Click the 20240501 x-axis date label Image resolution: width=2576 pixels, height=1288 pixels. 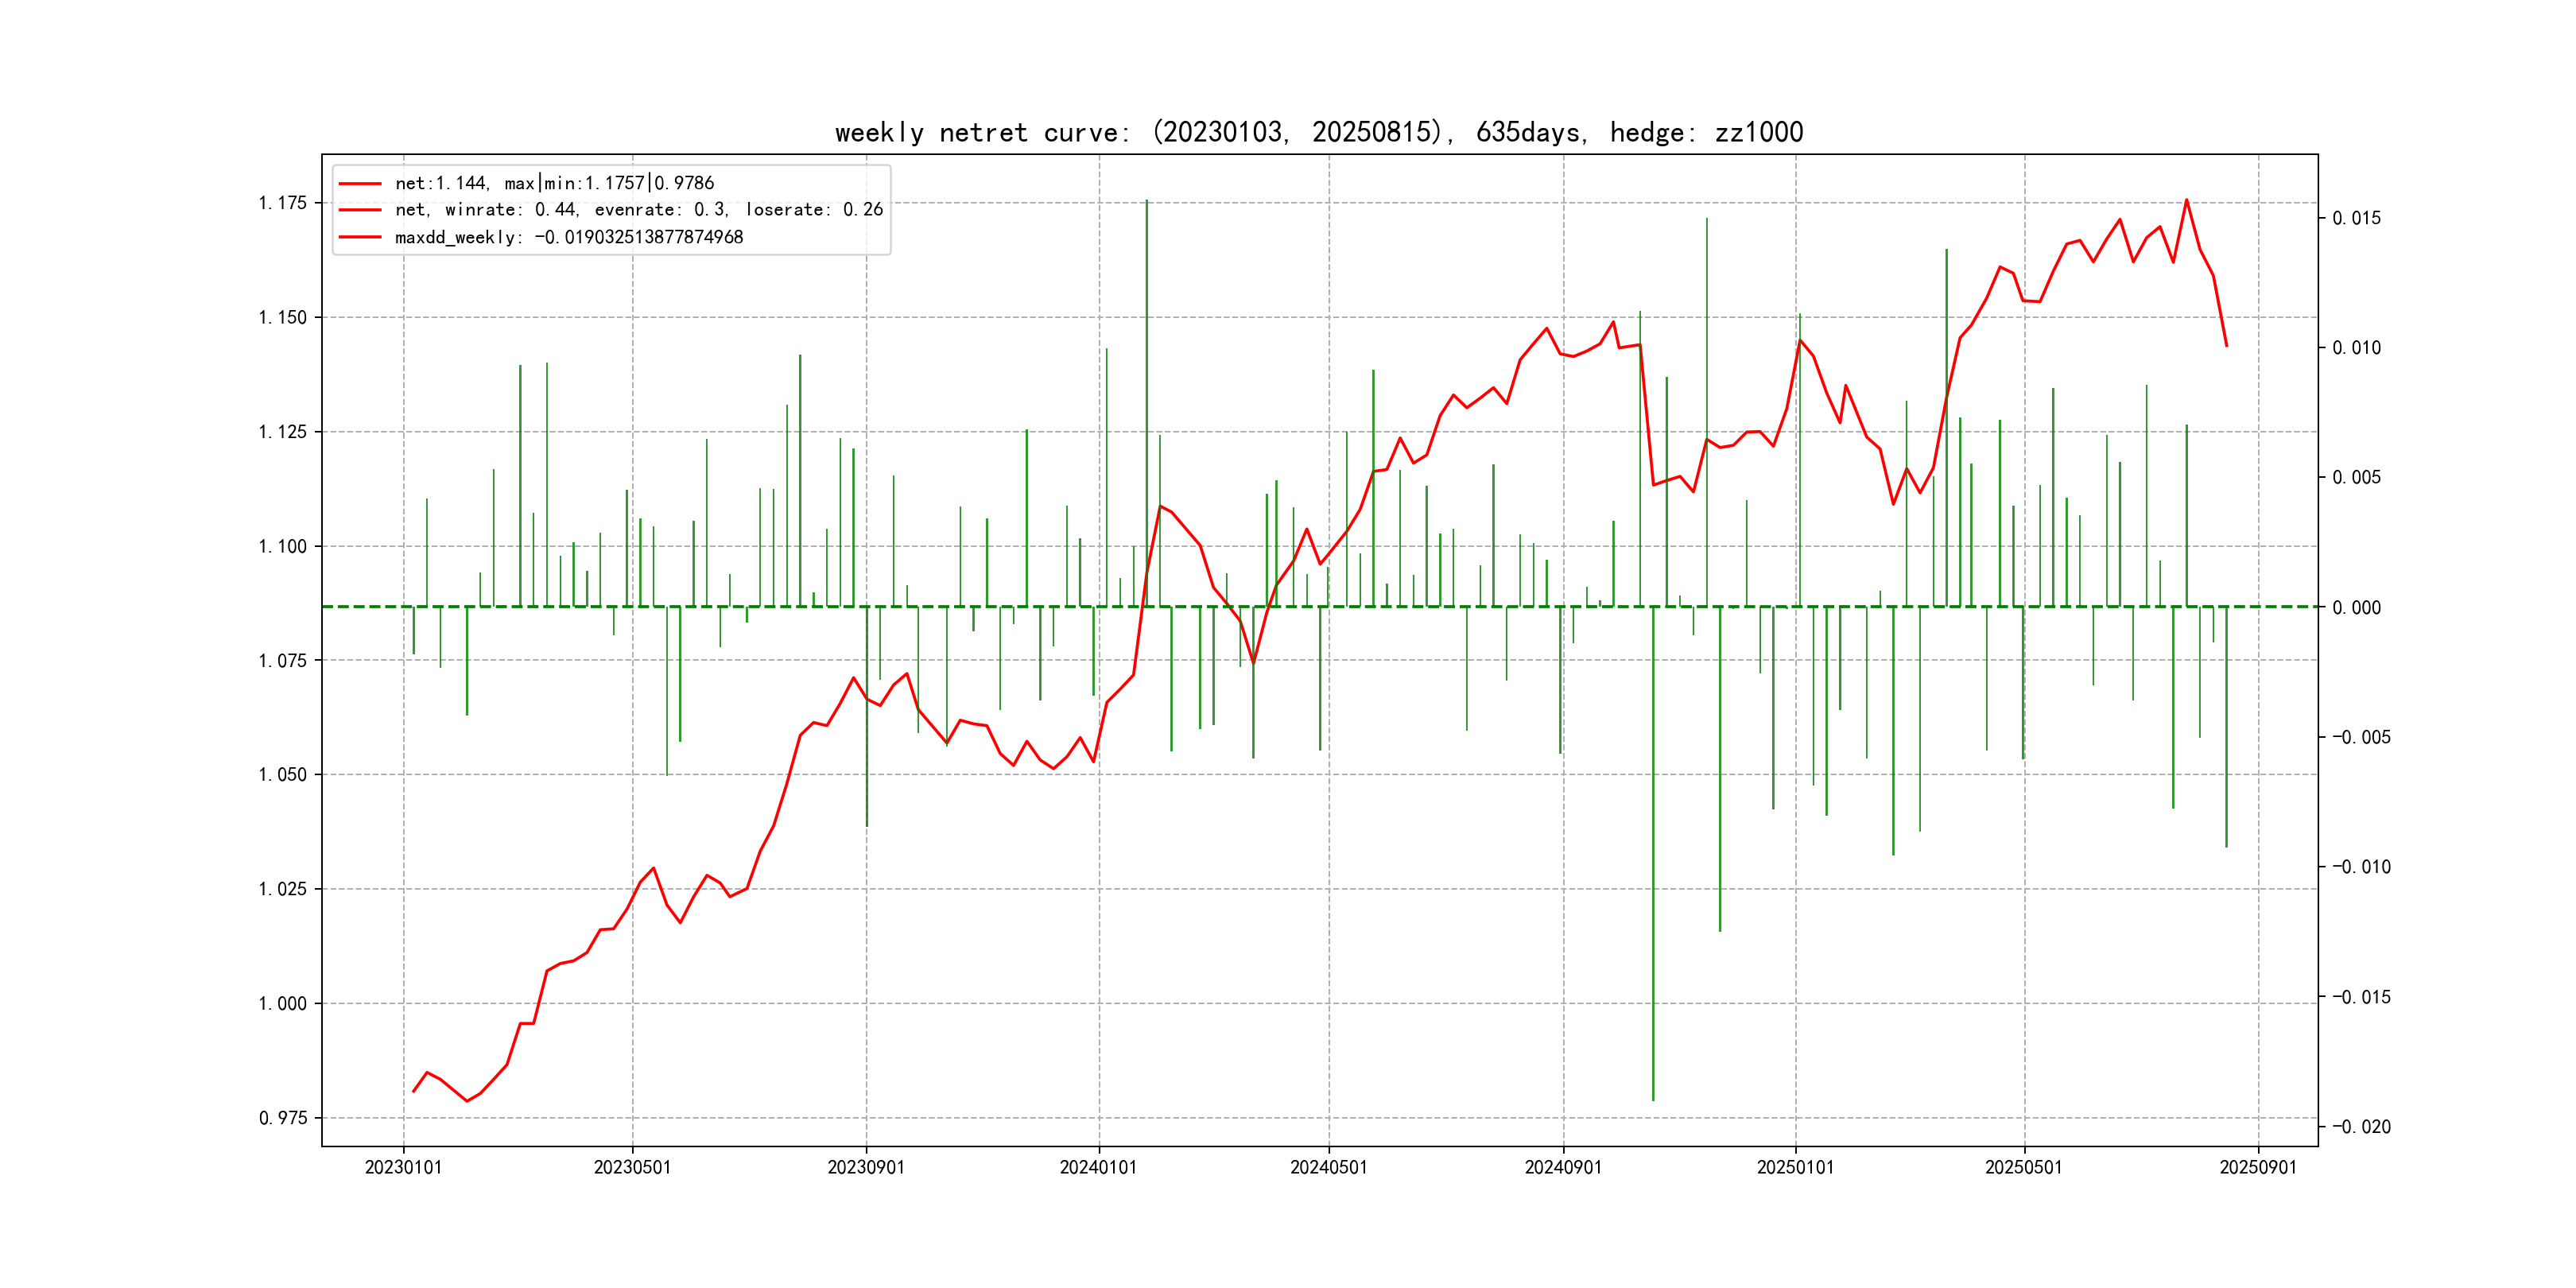pyautogui.click(x=1328, y=1167)
